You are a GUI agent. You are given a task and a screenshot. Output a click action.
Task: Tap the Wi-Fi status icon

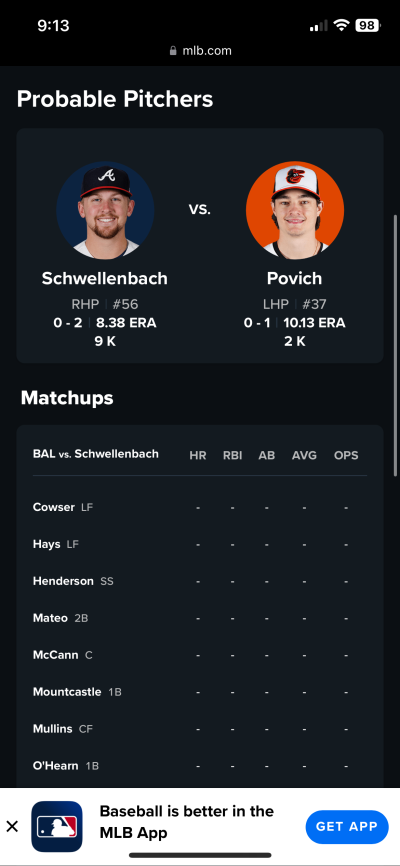point(341,25)
